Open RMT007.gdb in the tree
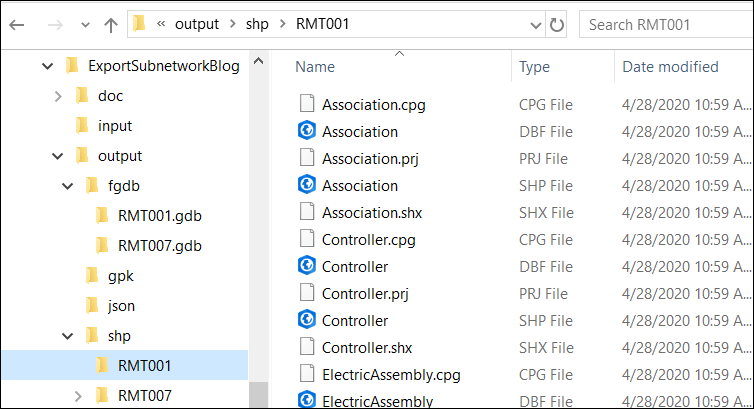The width and height of the screenshot is (754, 409). (x=160, y=246)
